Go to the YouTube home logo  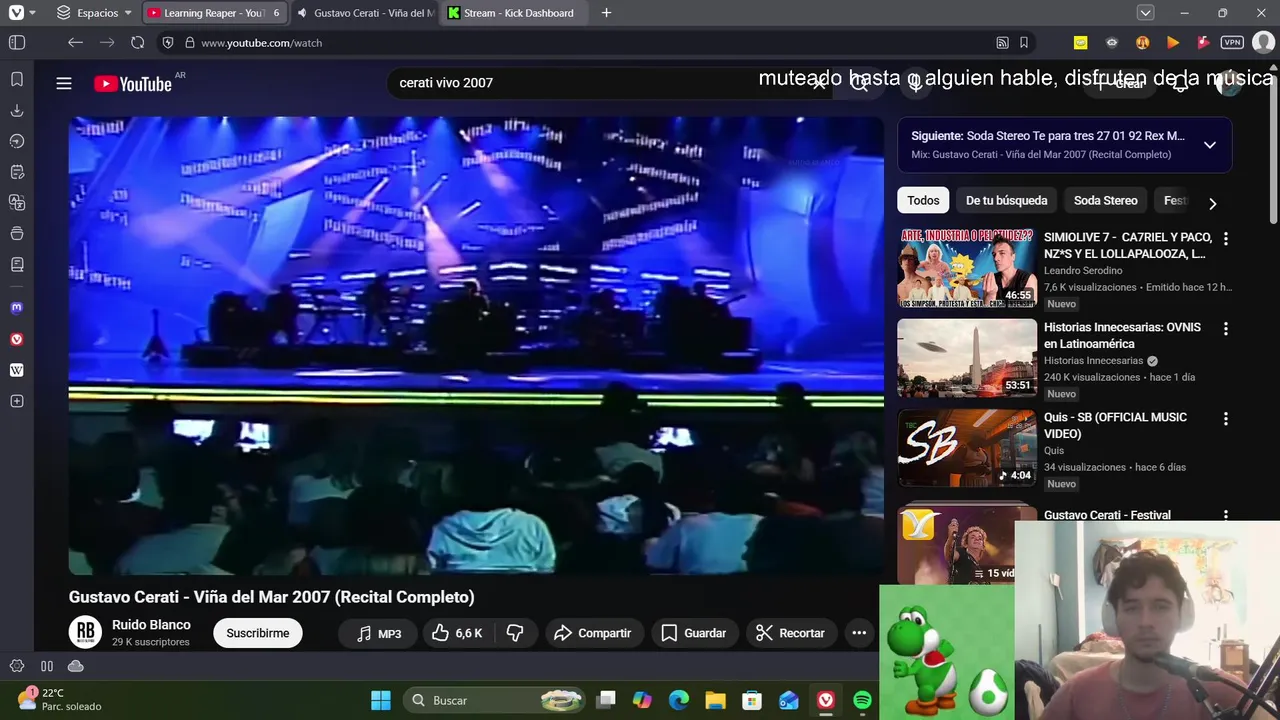pos(134,84)
